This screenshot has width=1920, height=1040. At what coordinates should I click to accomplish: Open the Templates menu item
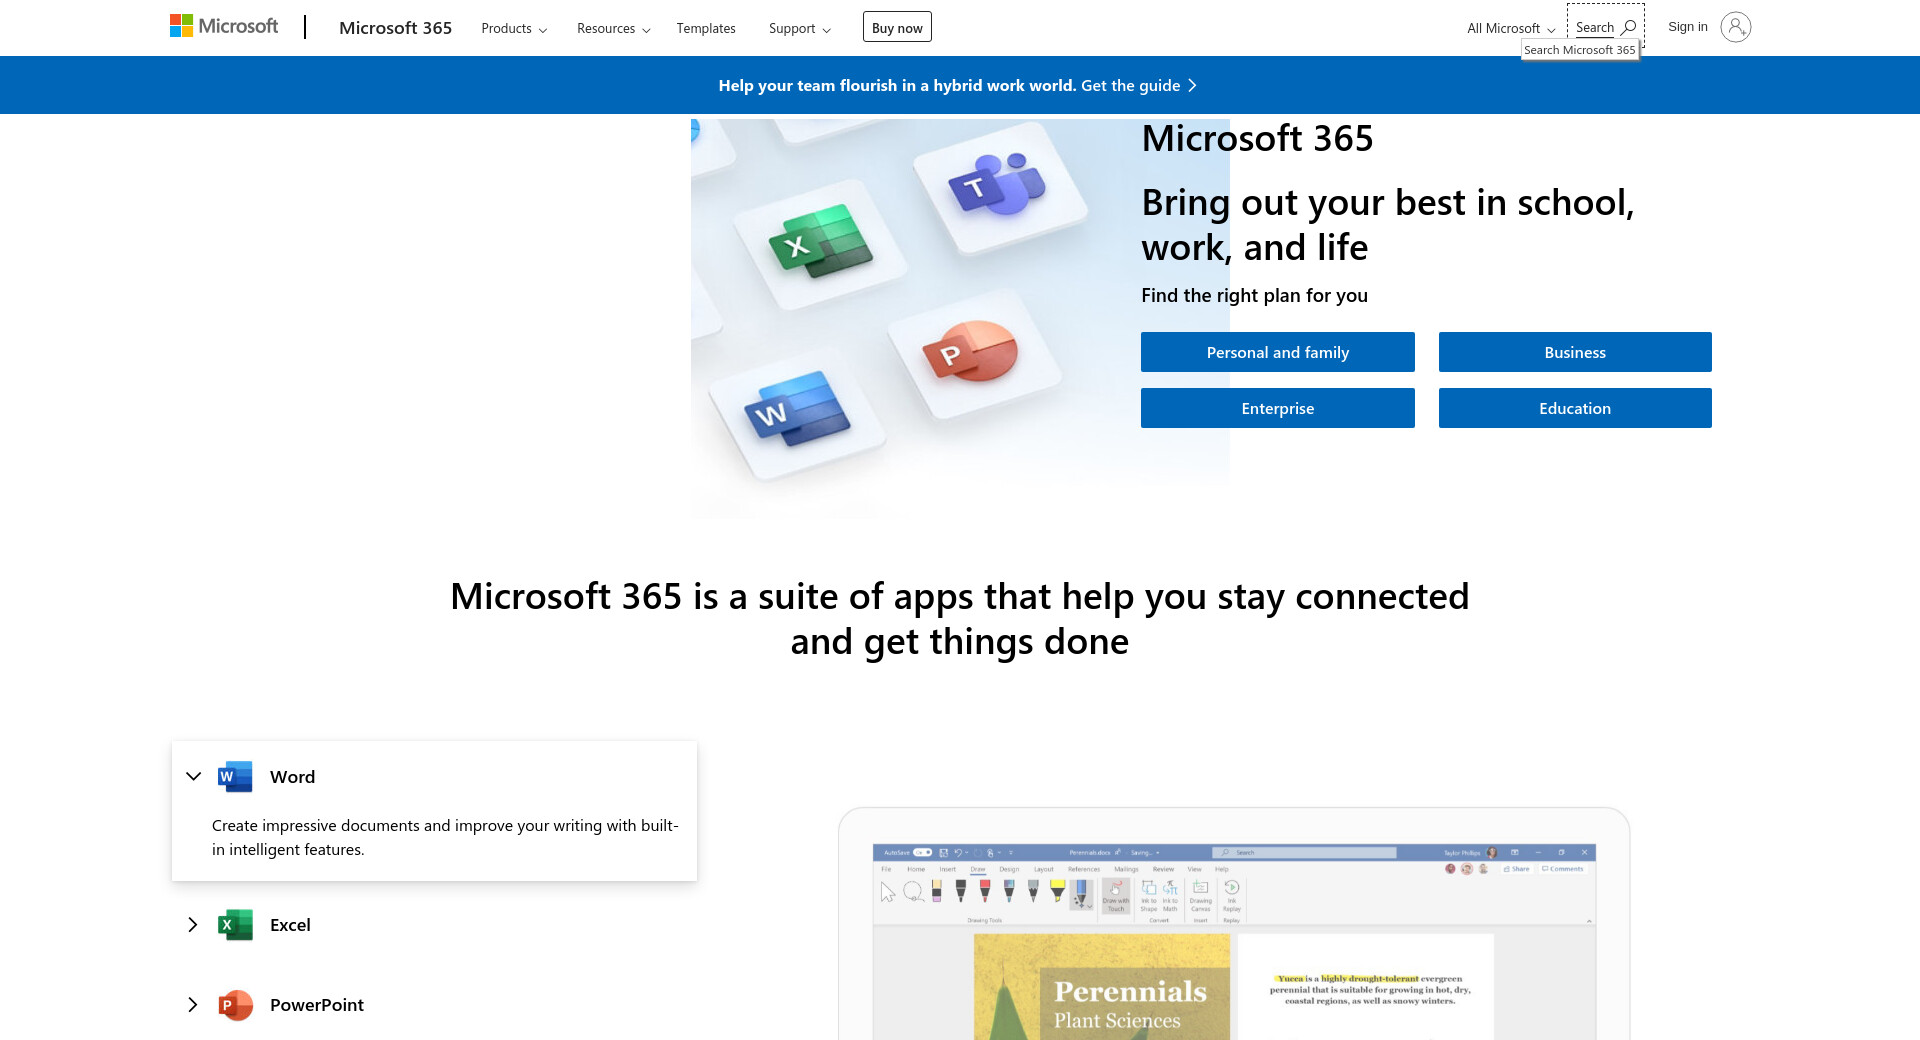[x=706, y=28]
